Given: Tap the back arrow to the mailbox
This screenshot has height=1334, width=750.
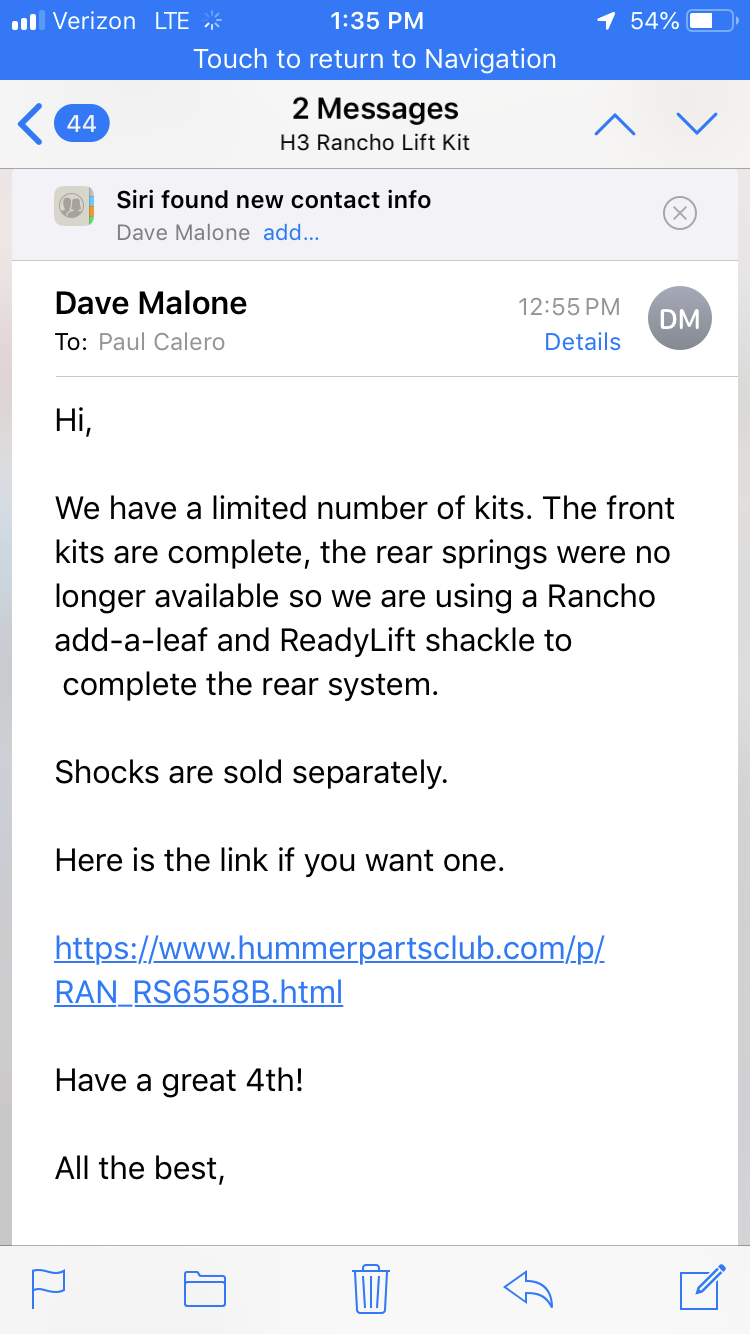Looking at the screenshot, I should [x=30, y=124].
